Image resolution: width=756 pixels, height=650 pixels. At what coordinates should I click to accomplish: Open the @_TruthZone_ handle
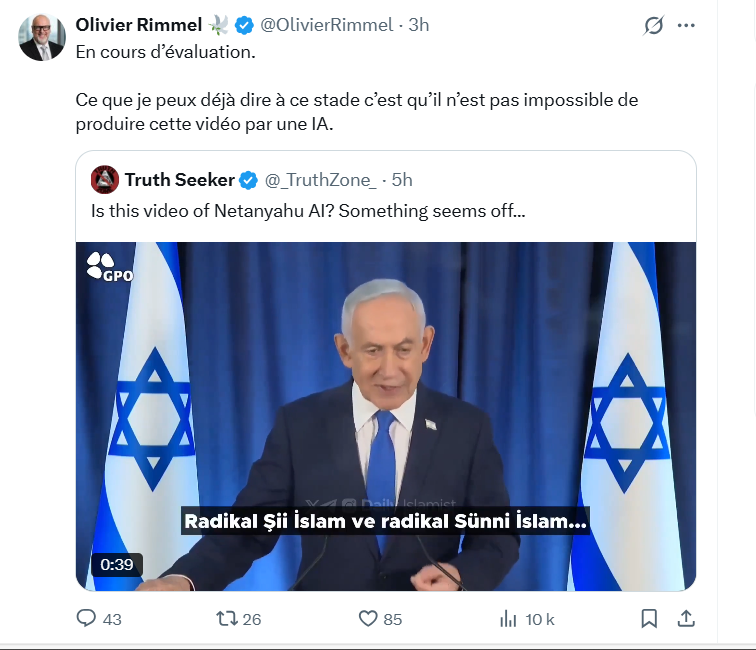coord(320,180)
